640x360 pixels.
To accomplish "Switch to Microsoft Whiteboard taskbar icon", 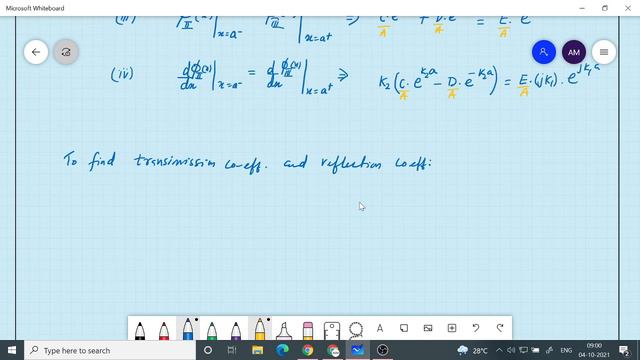I will tap(358, 350).
